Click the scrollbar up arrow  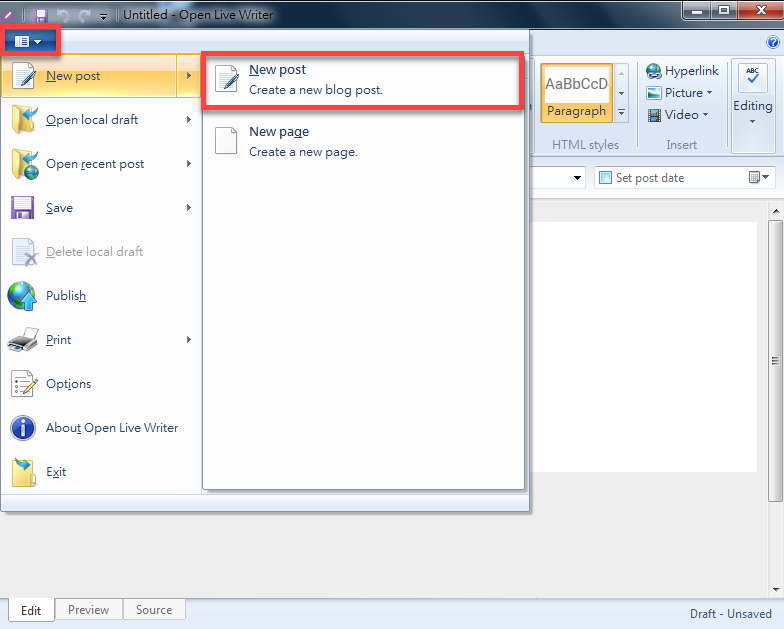coord(776,211)
